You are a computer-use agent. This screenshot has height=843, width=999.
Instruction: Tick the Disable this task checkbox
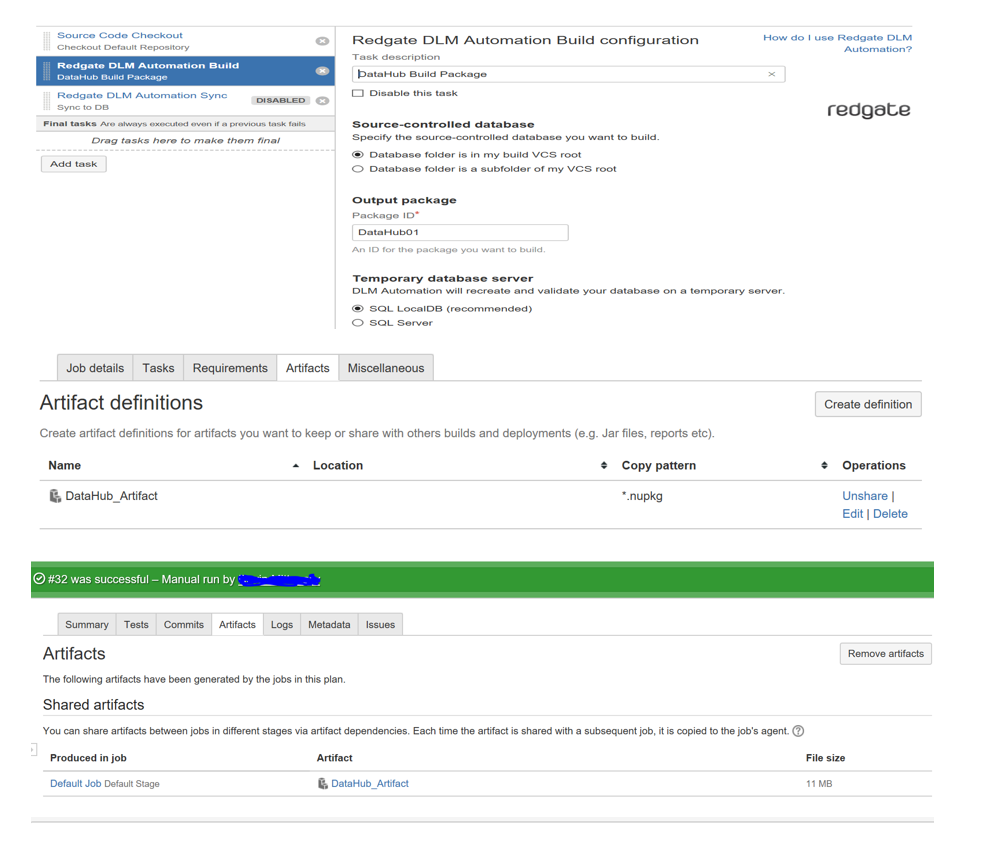pyautogui.click(x=358, y=93)
